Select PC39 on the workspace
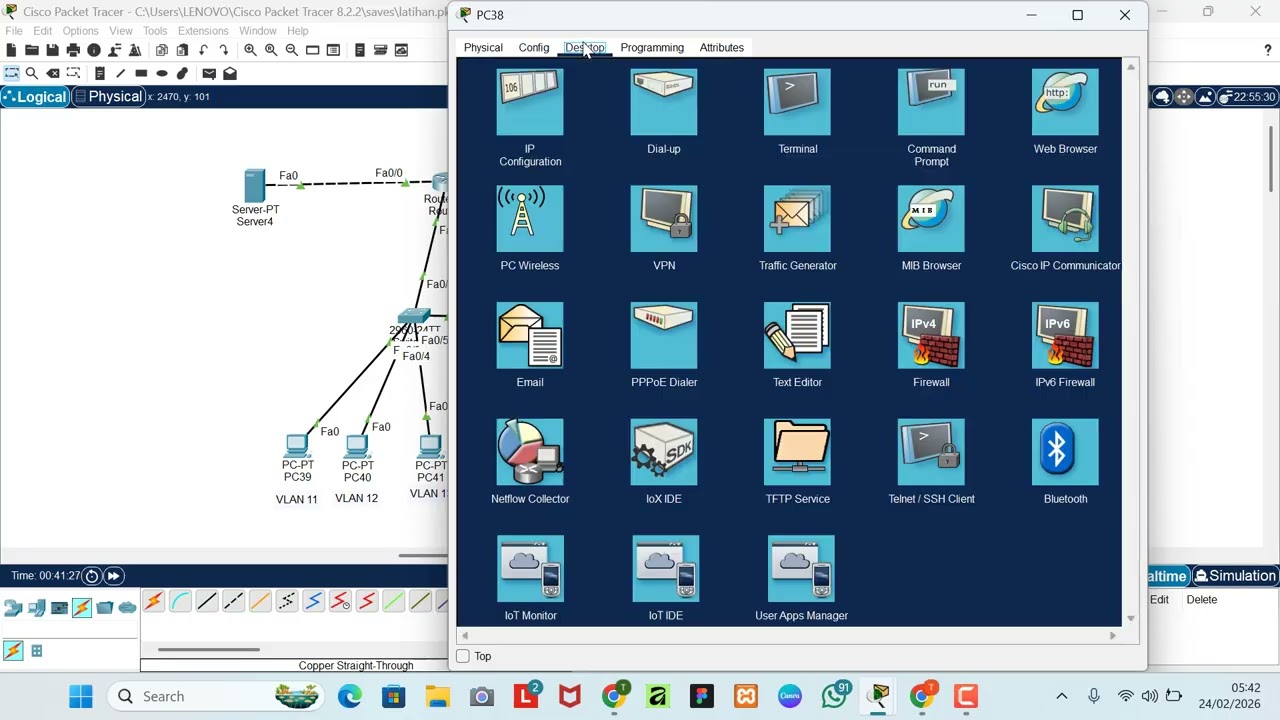Viewport: 1280px width, 720px height. [x=297, y=446]
